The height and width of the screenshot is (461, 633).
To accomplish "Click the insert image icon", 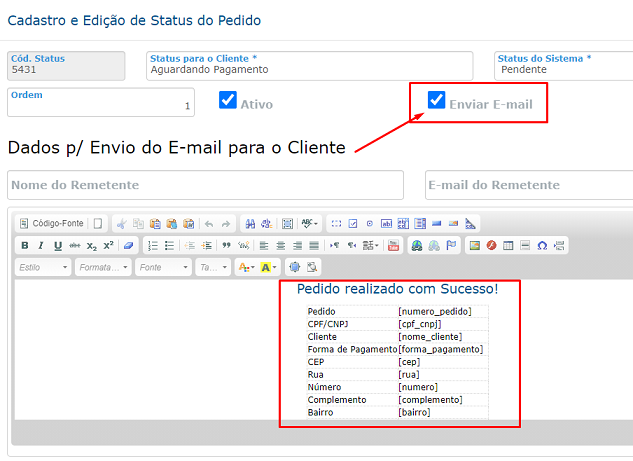I will [x=475, y=245].
